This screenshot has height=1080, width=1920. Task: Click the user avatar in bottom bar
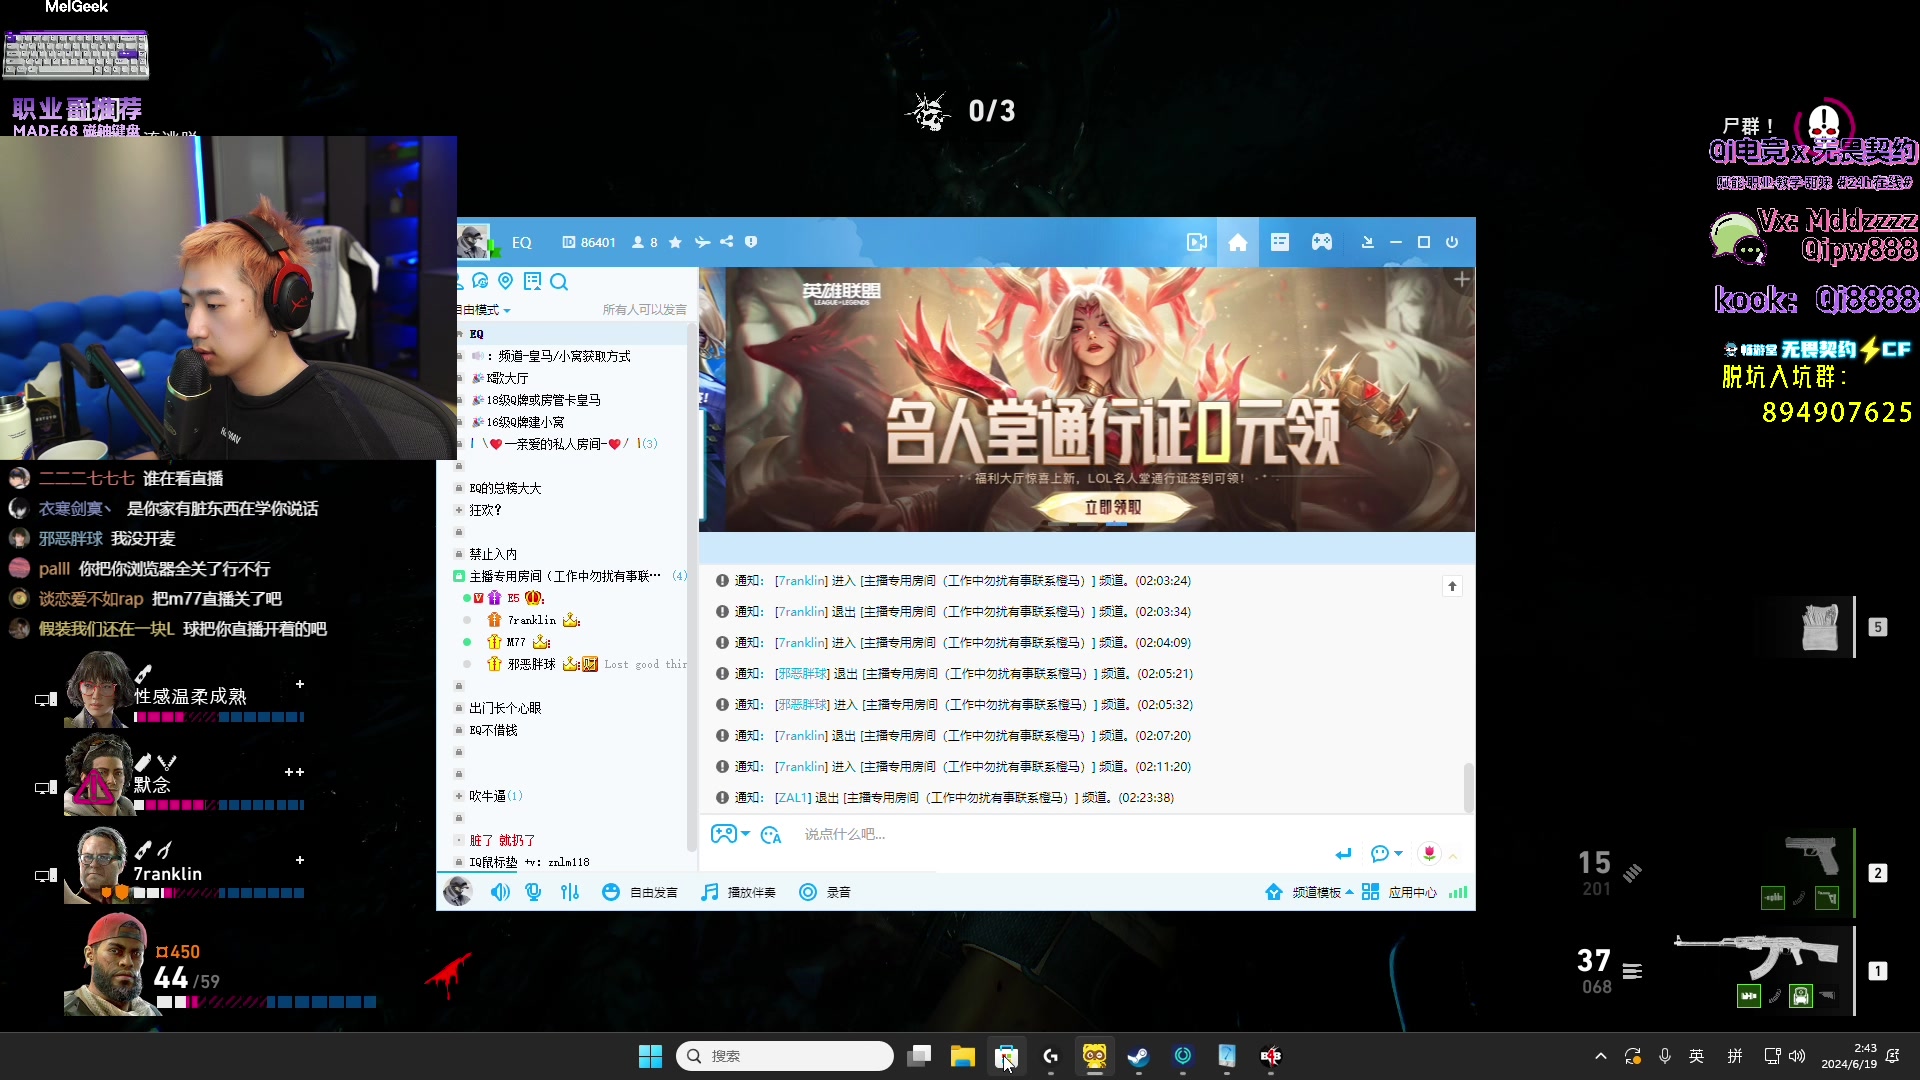[x=458, y=891]
